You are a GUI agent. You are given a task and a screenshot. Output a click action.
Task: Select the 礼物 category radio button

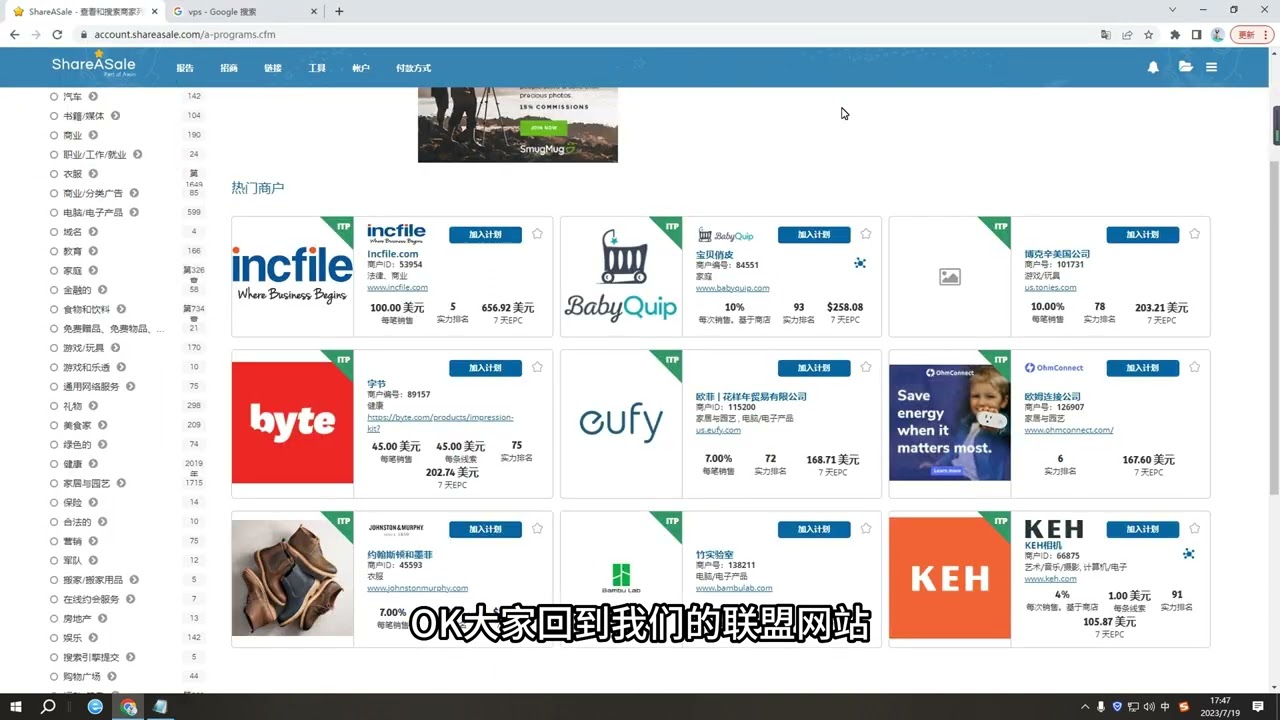[x=54, y=406]
